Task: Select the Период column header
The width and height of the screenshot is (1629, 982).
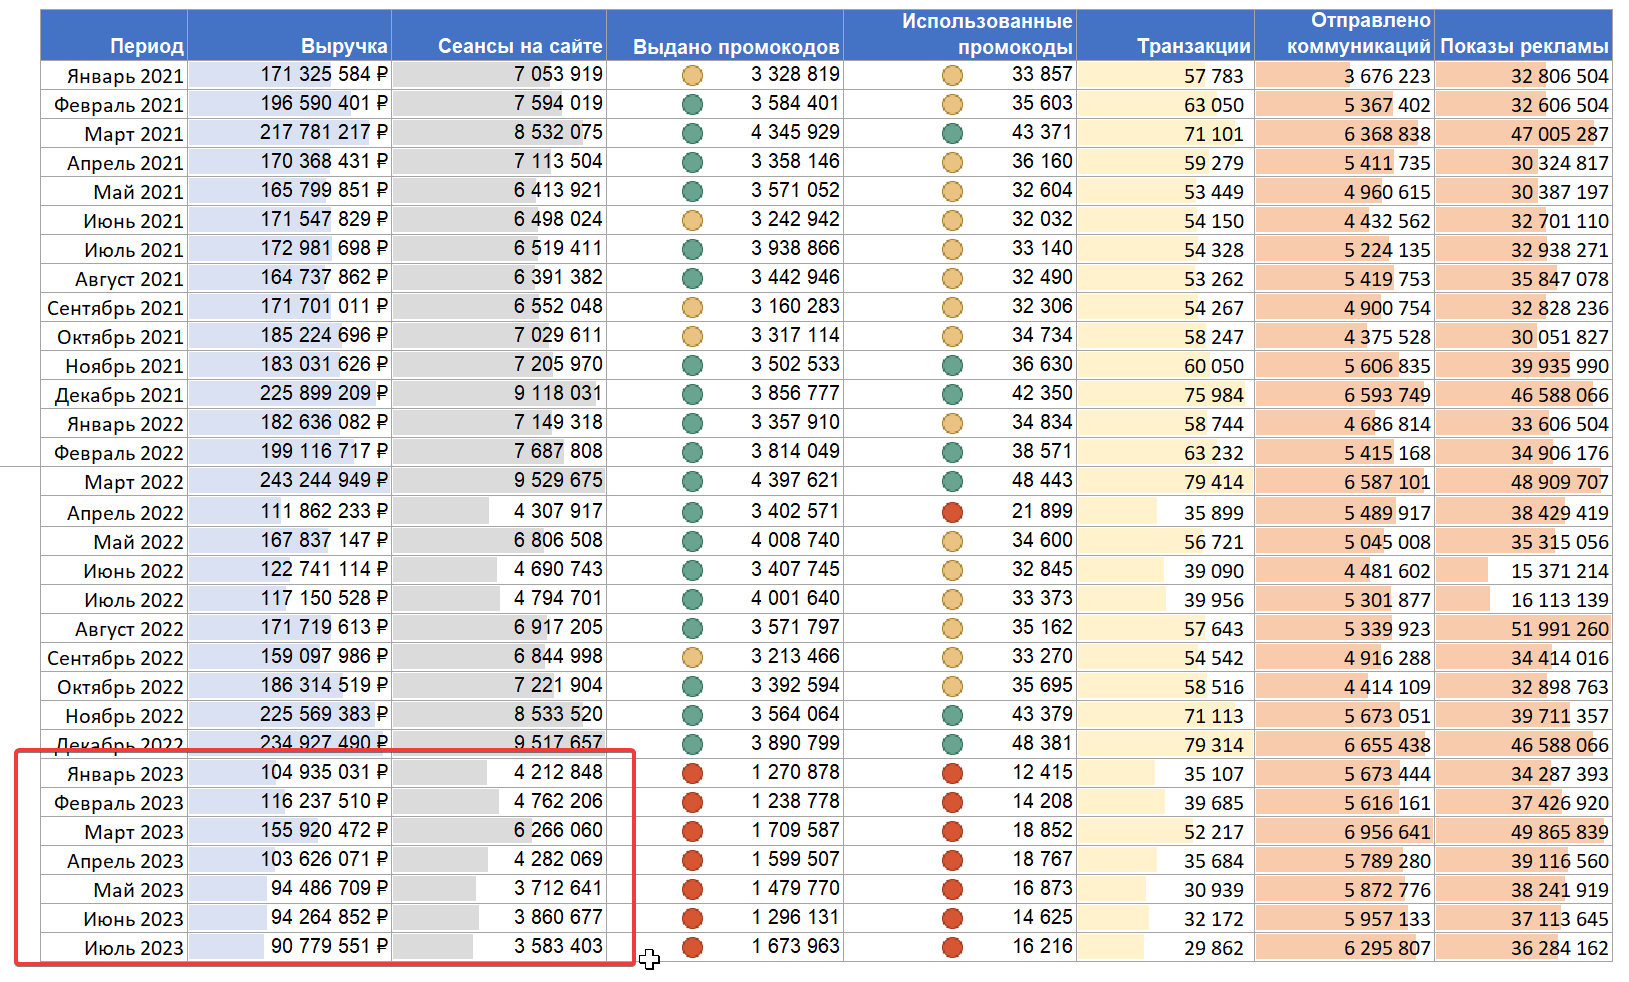Action: tap(114, 35)
